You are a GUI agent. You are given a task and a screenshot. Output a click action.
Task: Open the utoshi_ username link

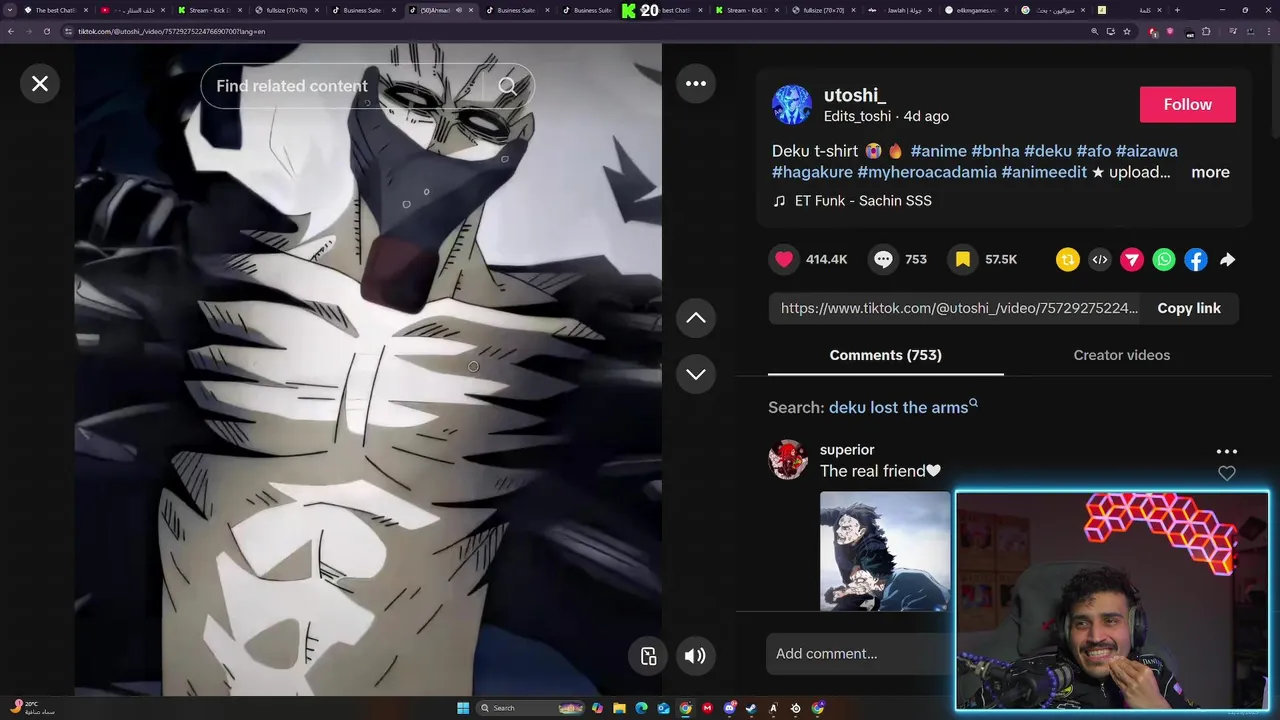[855, 95]
